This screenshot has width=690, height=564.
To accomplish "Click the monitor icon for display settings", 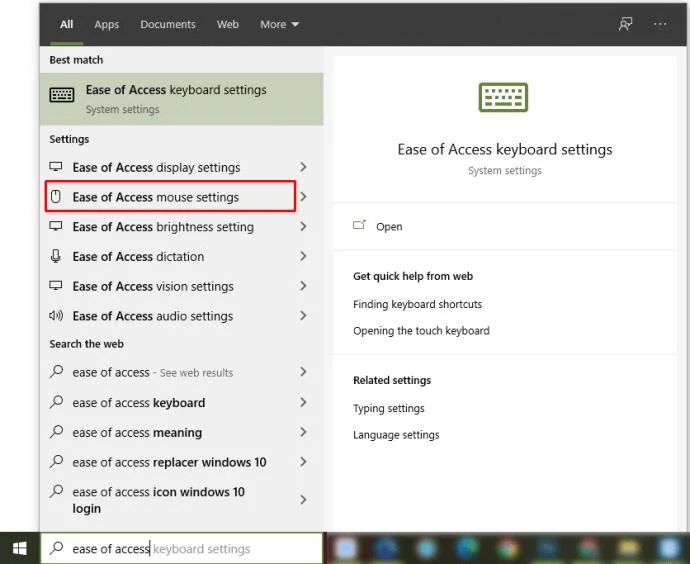I will [57, 167].
